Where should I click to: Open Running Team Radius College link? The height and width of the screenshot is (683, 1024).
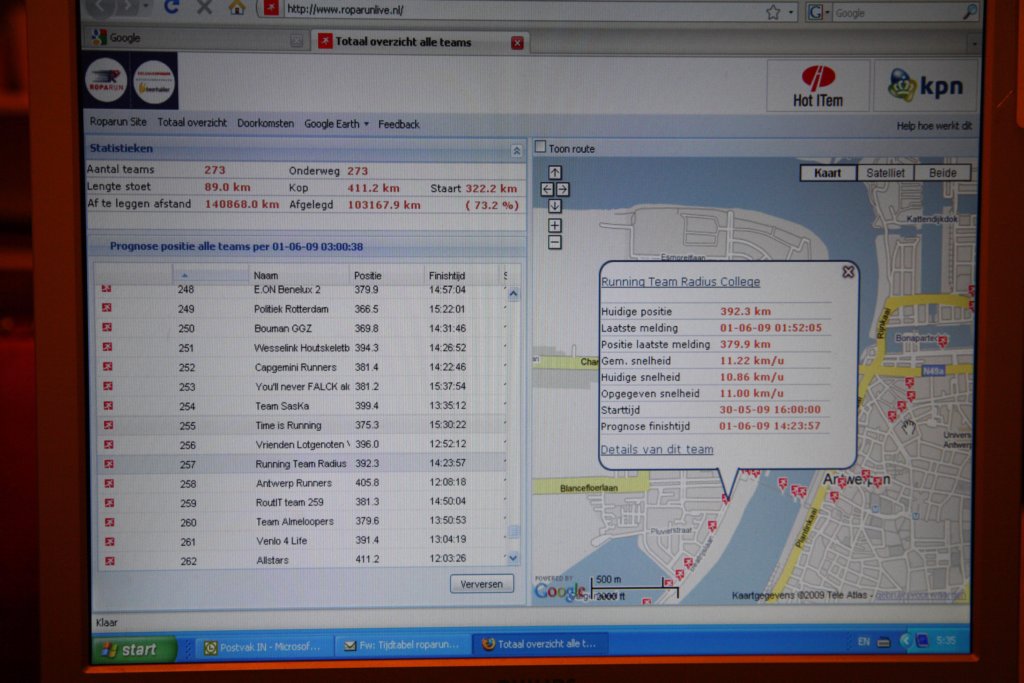pyautogui.click(x=680, y=281)
